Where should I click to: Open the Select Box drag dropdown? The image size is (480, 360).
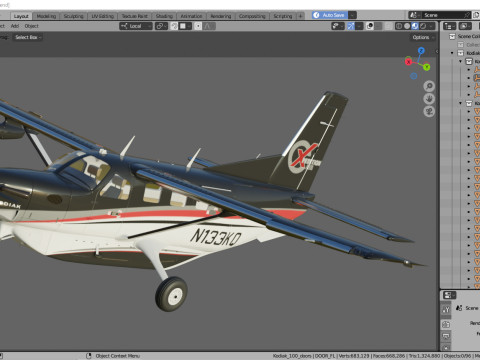coord(28,37)
